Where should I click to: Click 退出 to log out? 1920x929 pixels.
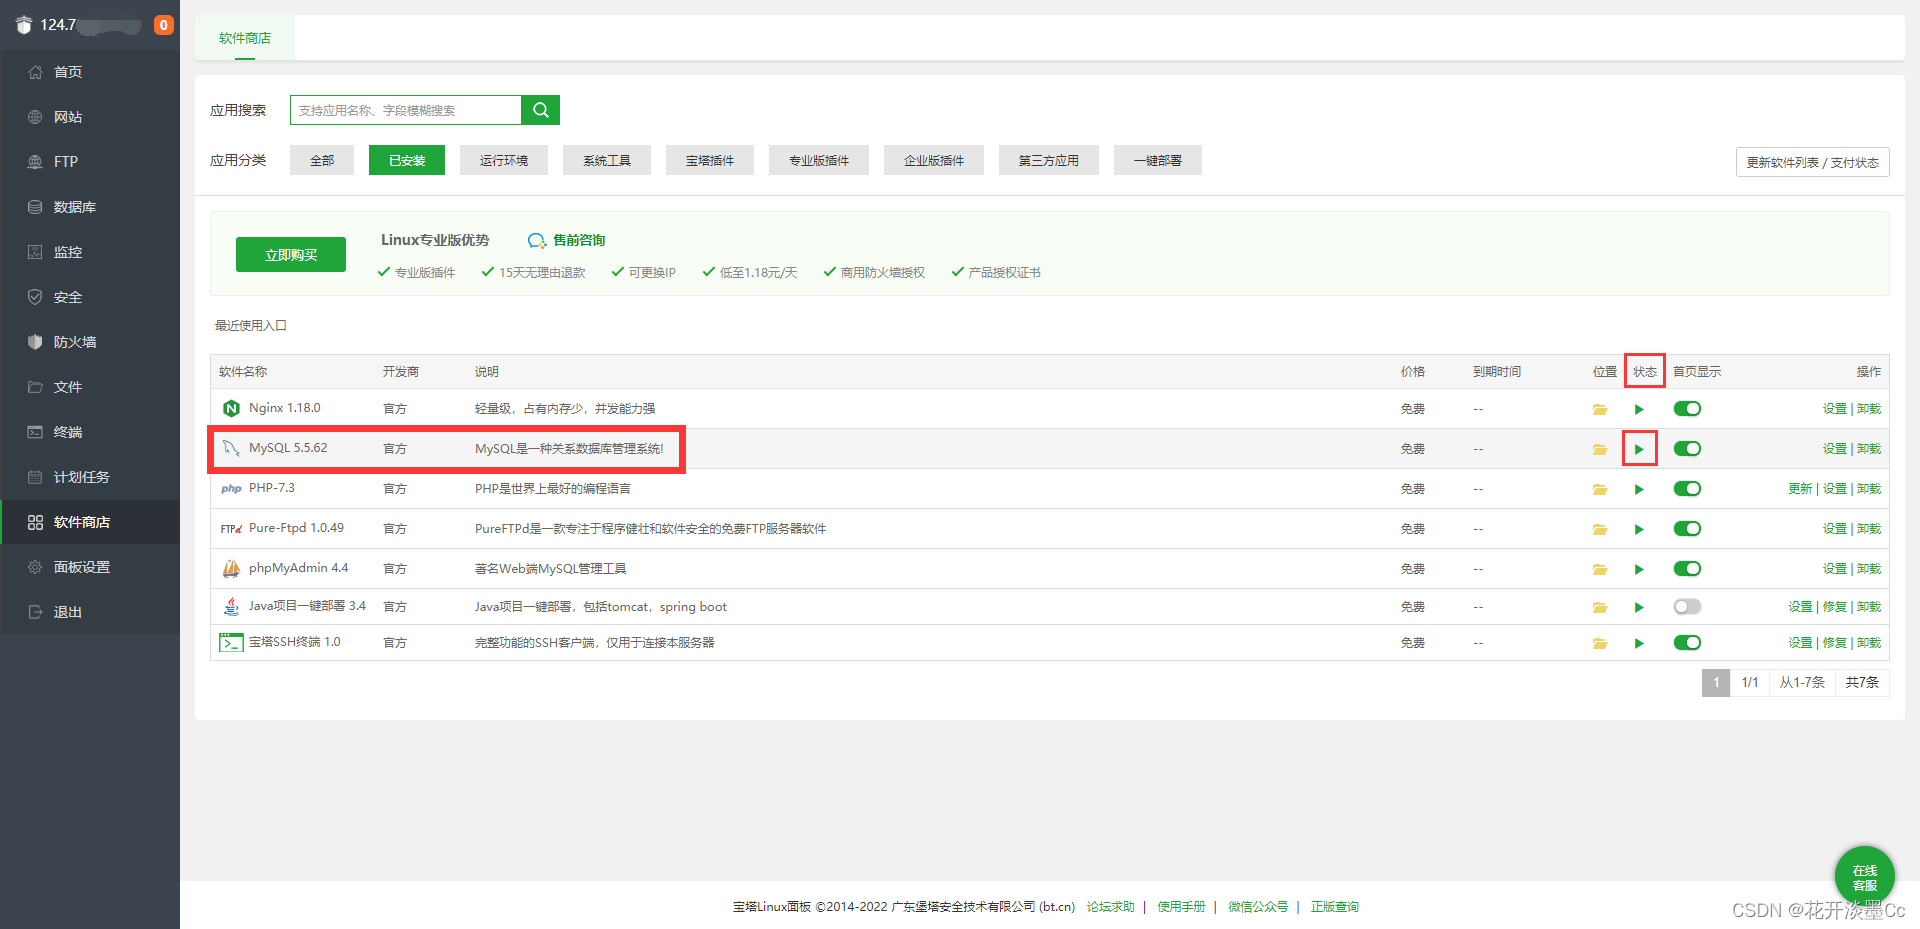click(90, 612)
